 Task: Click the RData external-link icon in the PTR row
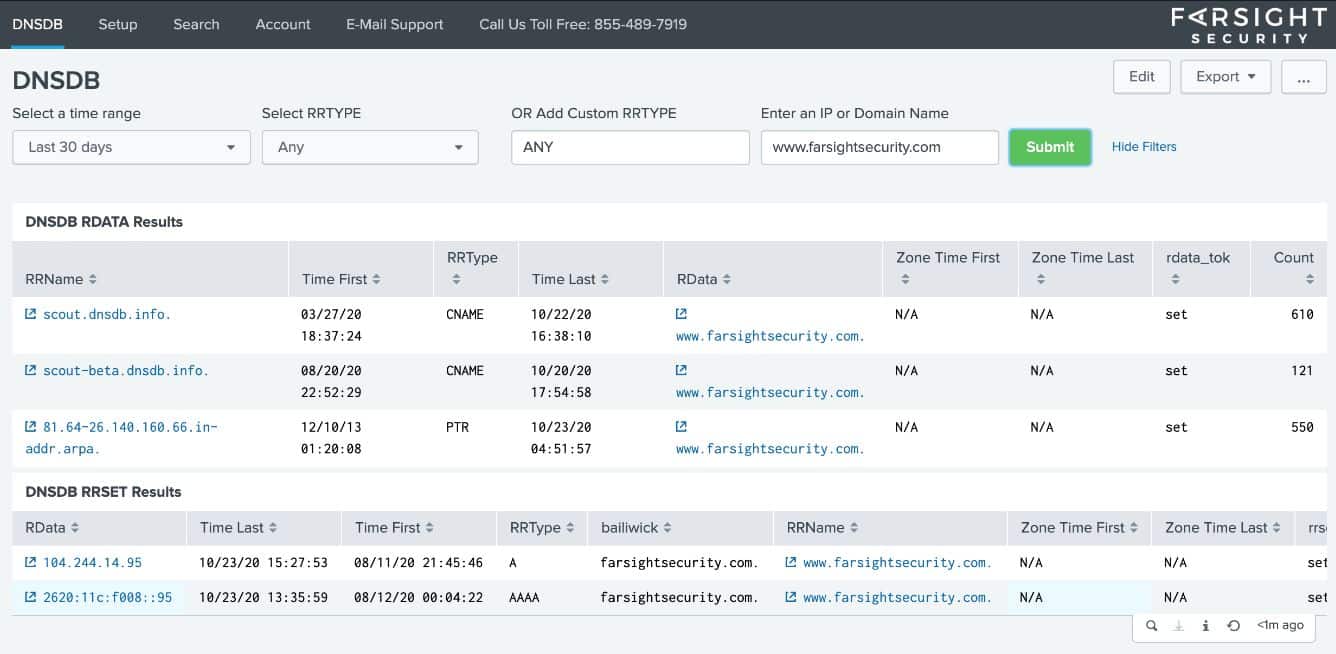tap(681, 427)
